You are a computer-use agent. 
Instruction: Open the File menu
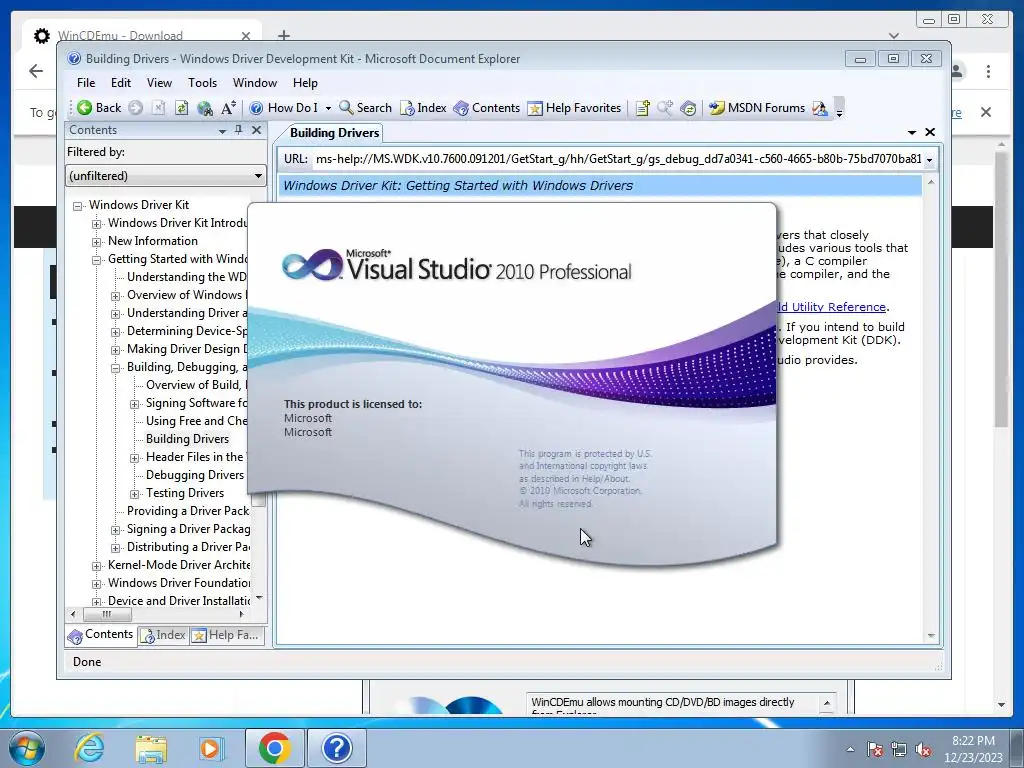coord(86,83)
